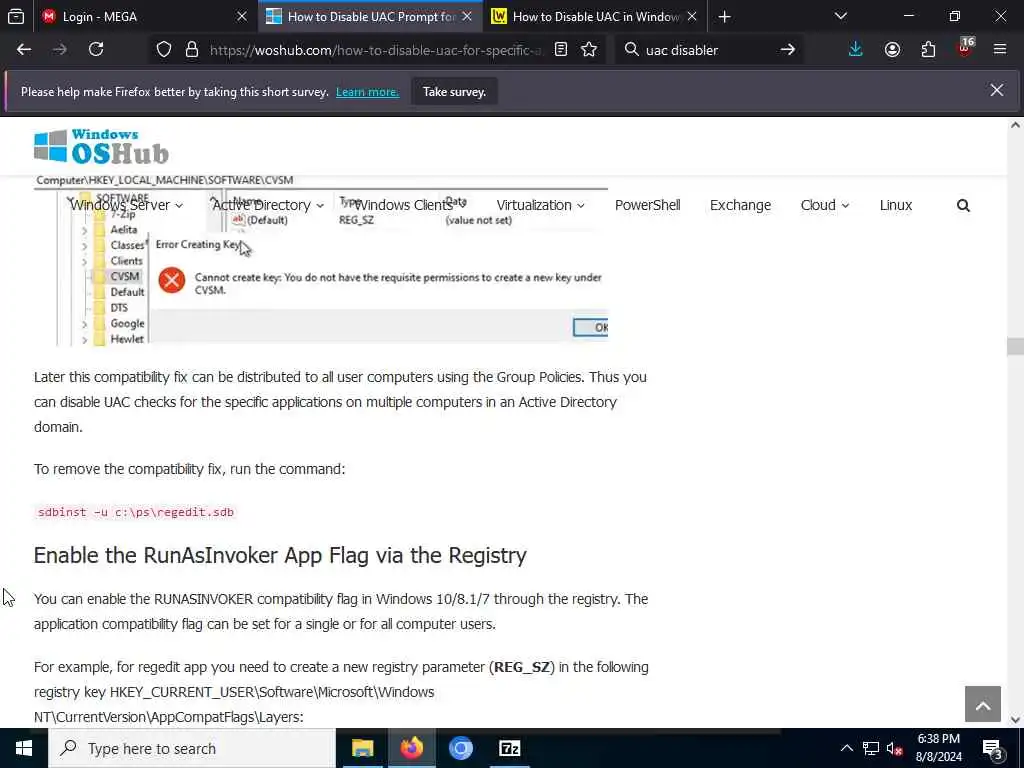The image size is (1024, 768).
Task: Open uBlock extension icon with badge 16
Action: click(965, 48)
